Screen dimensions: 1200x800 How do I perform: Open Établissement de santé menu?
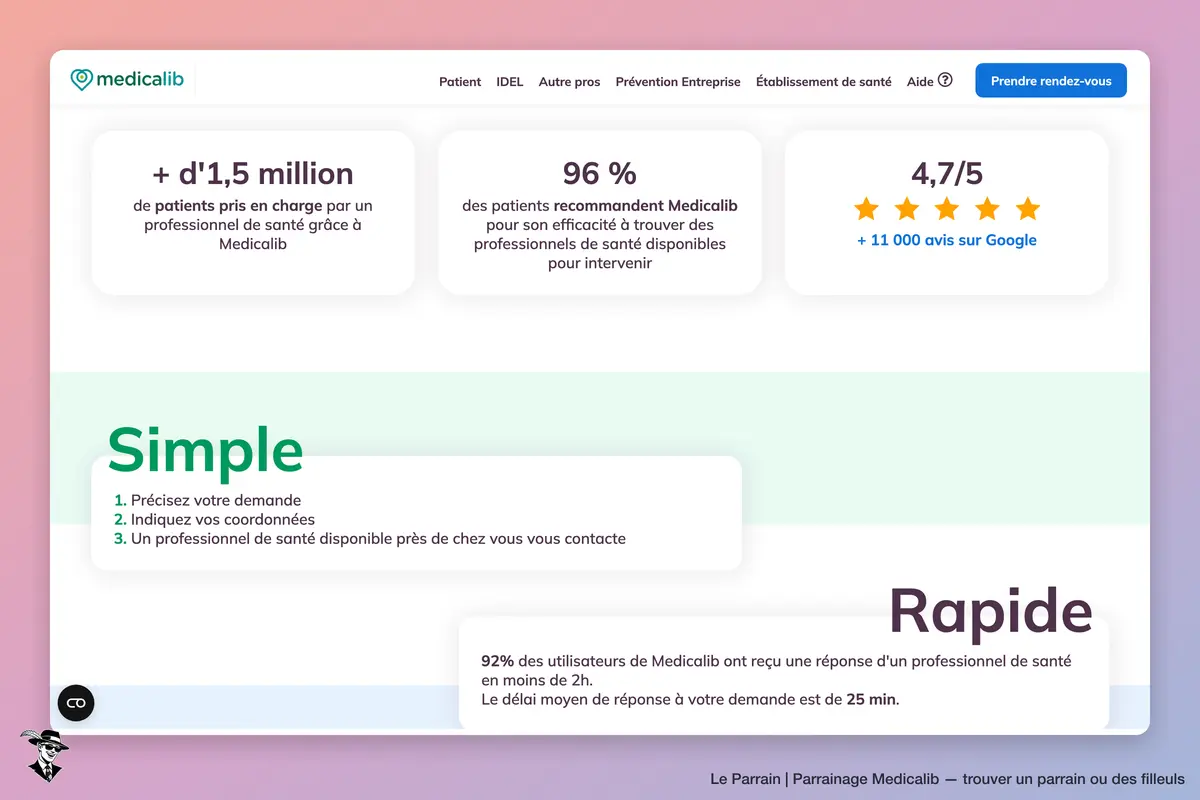coord(823,82)
